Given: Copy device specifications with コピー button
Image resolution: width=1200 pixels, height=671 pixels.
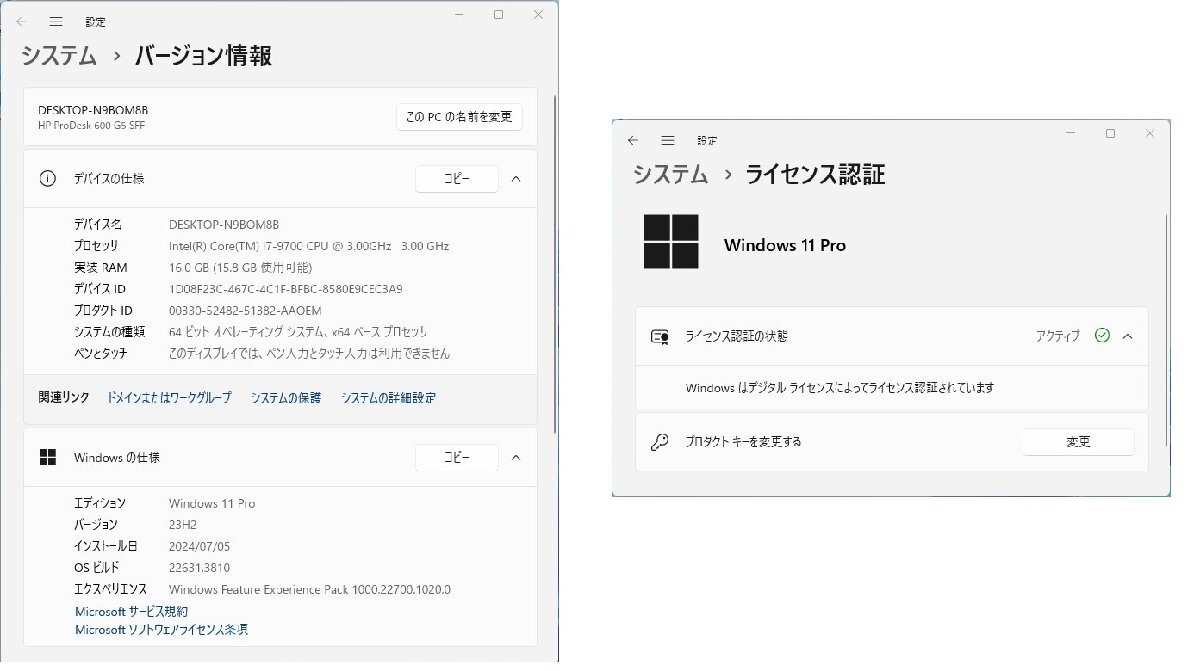Looking at the screenshot, I should click(457, 179).
